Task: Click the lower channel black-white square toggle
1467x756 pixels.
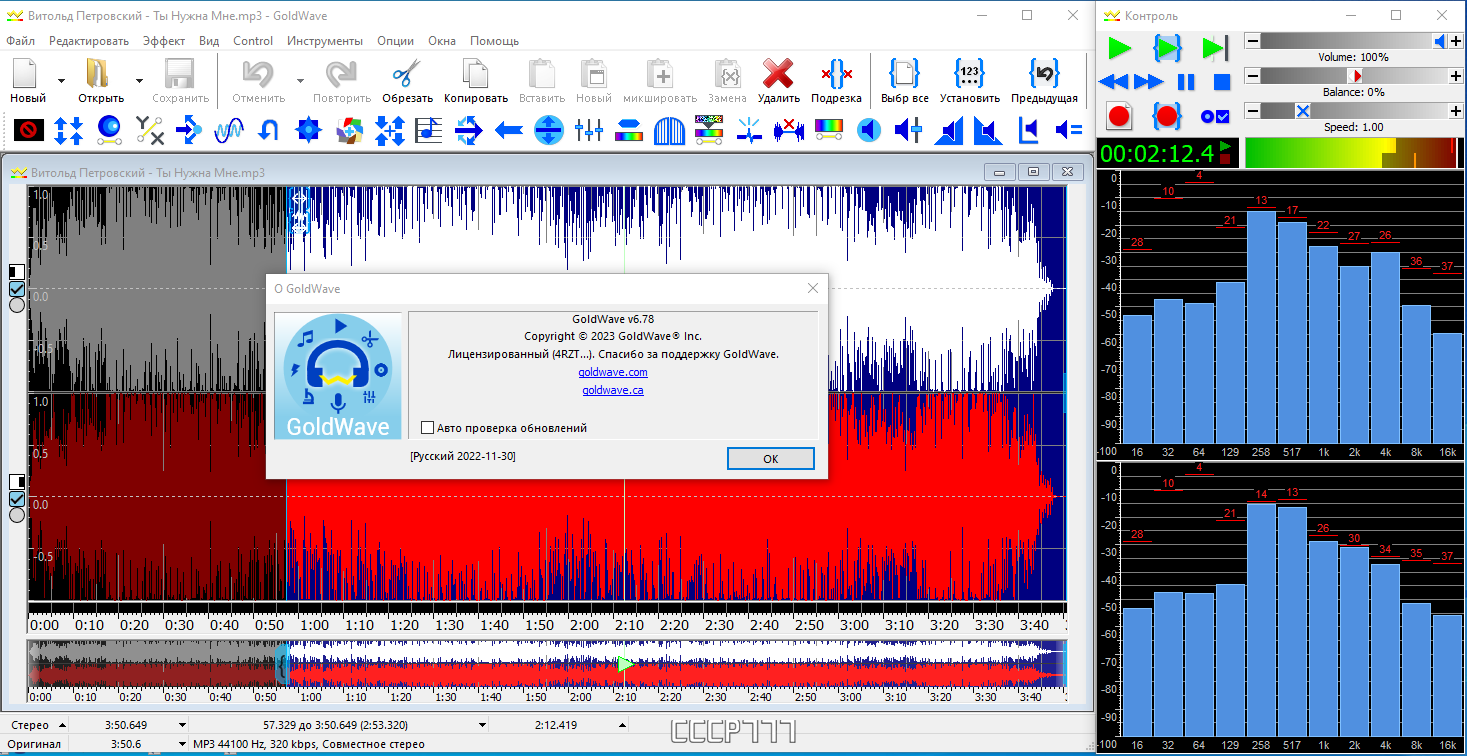Action: pos(17,482)
